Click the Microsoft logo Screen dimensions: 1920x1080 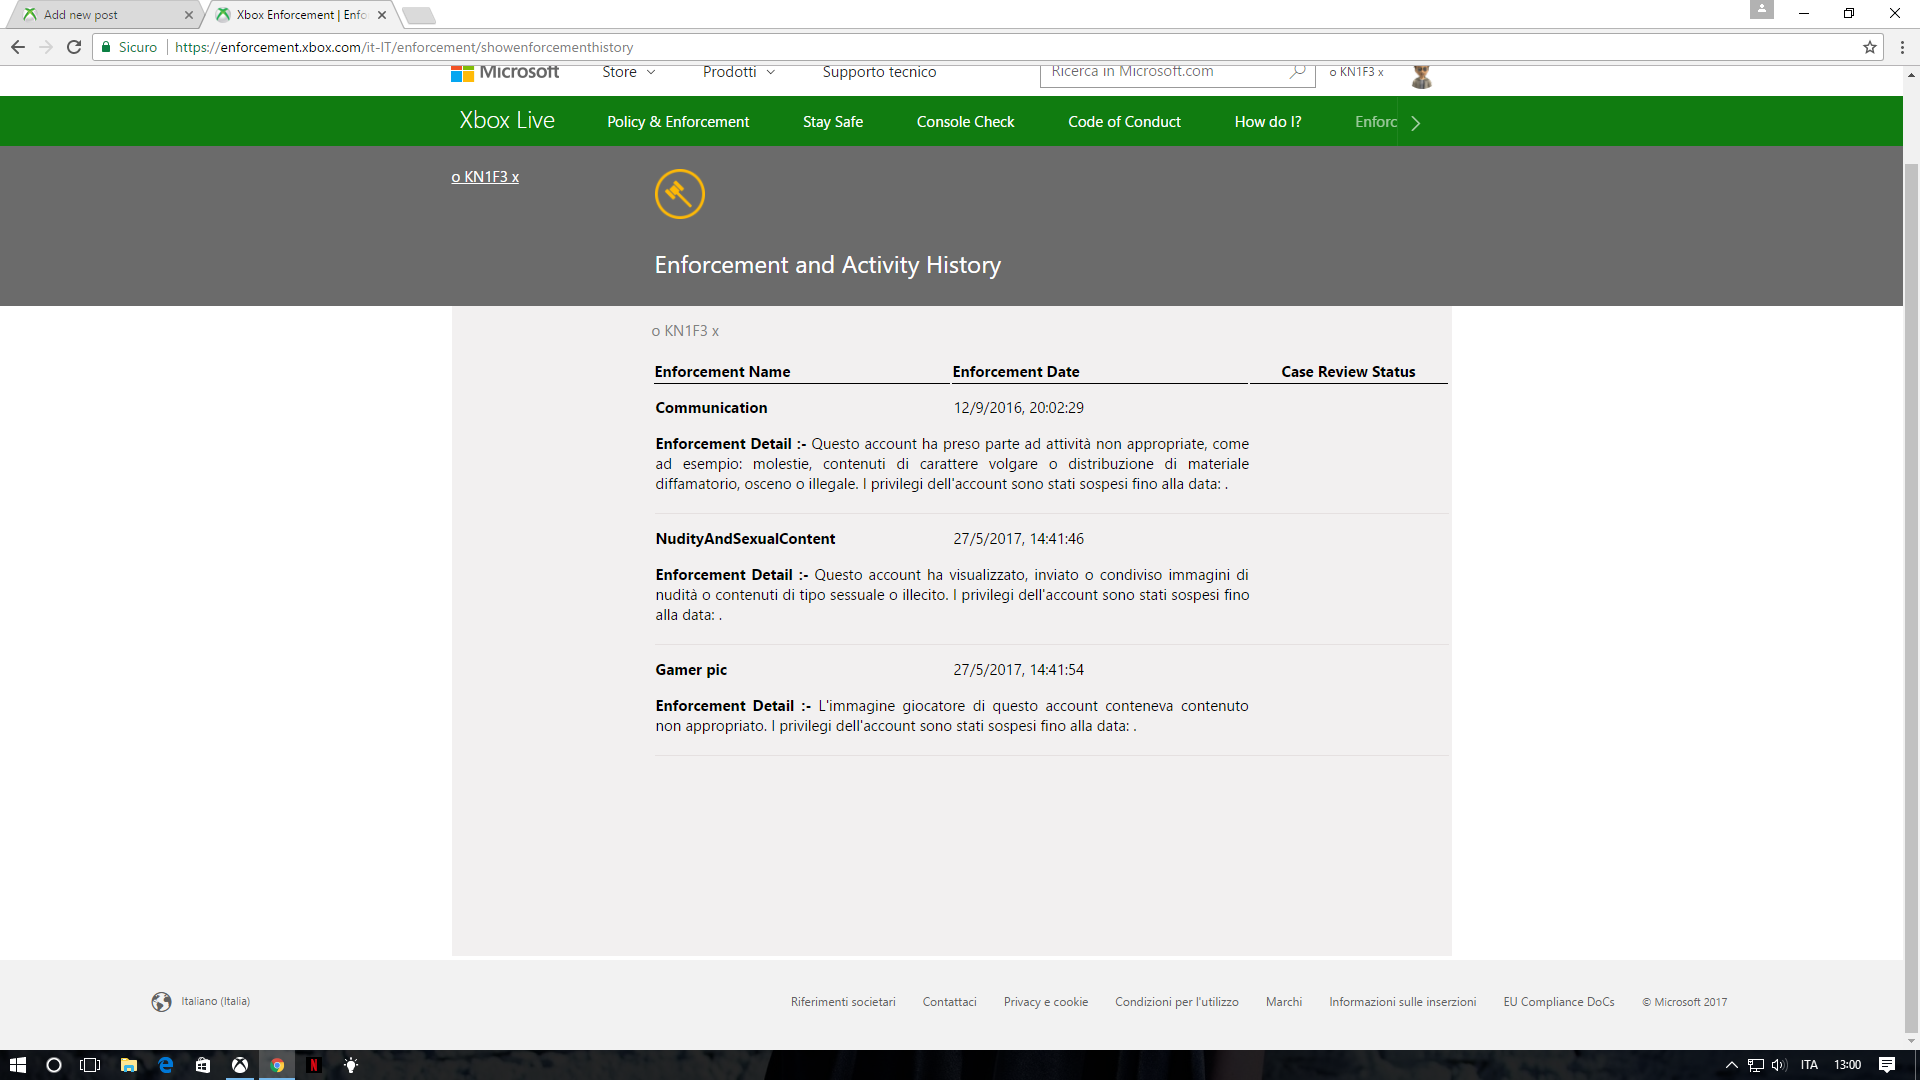[505, 72]
